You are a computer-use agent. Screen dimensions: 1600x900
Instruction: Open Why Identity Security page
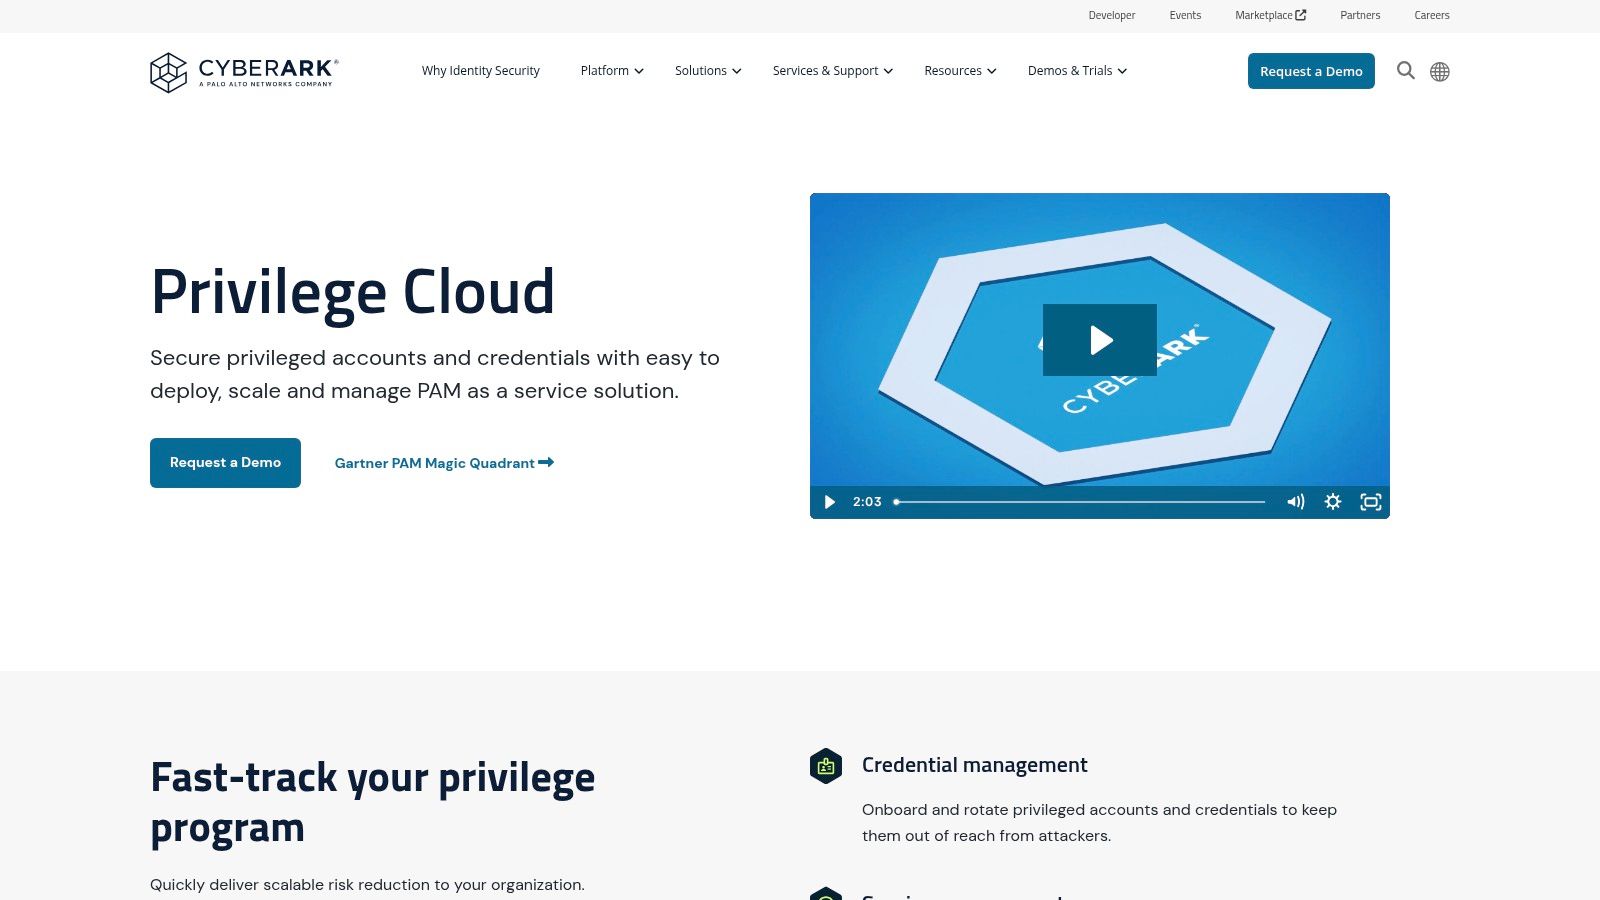click(481, 71)
